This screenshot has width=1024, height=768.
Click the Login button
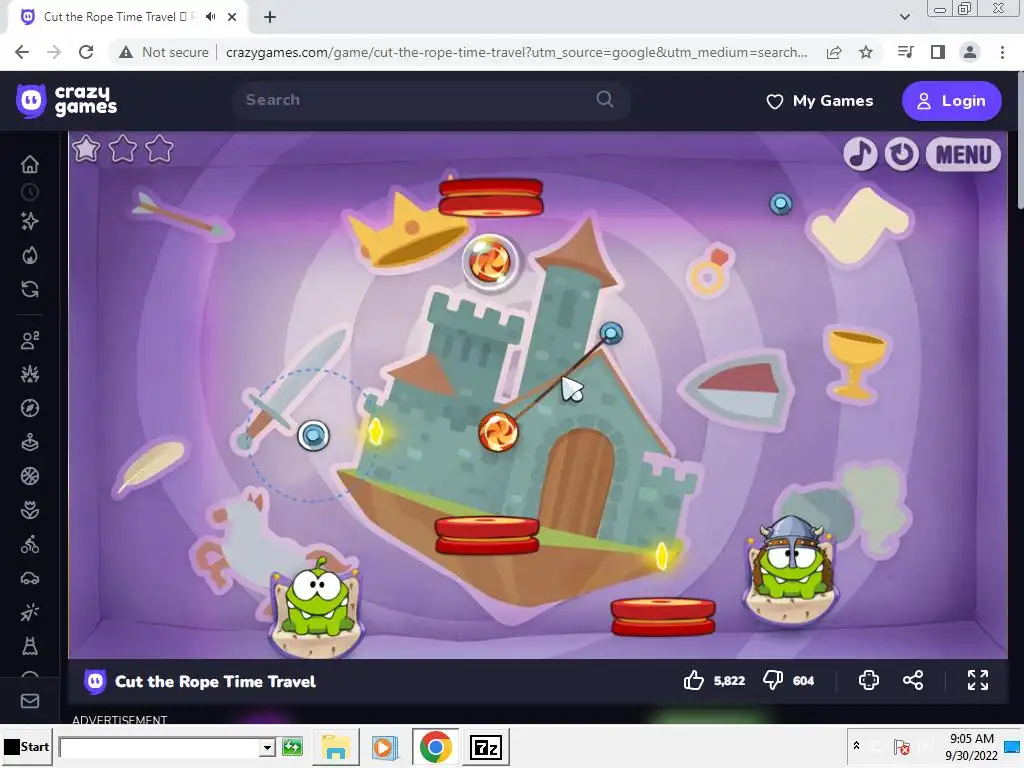tap(951, 101)
